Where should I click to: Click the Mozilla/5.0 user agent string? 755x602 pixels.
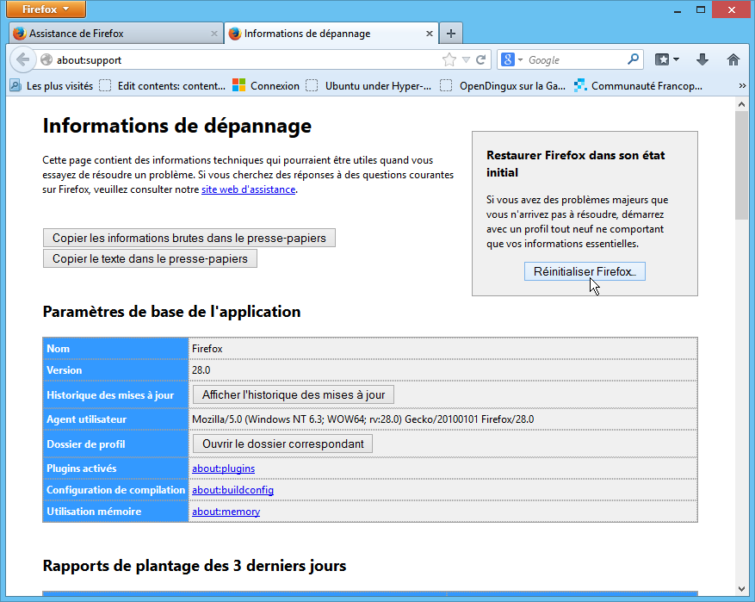363,419
